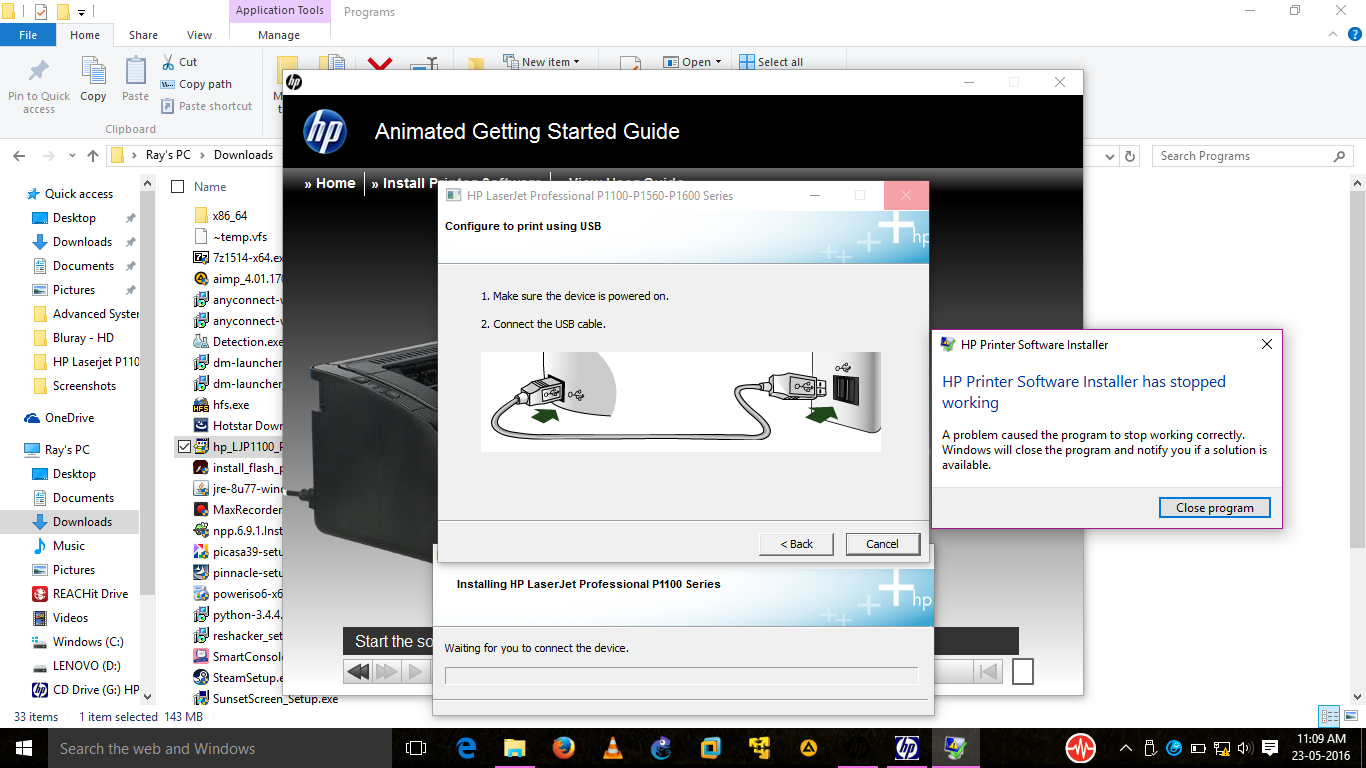Launch Microsoft Edge from the taskbar

[x=466, y=748]
